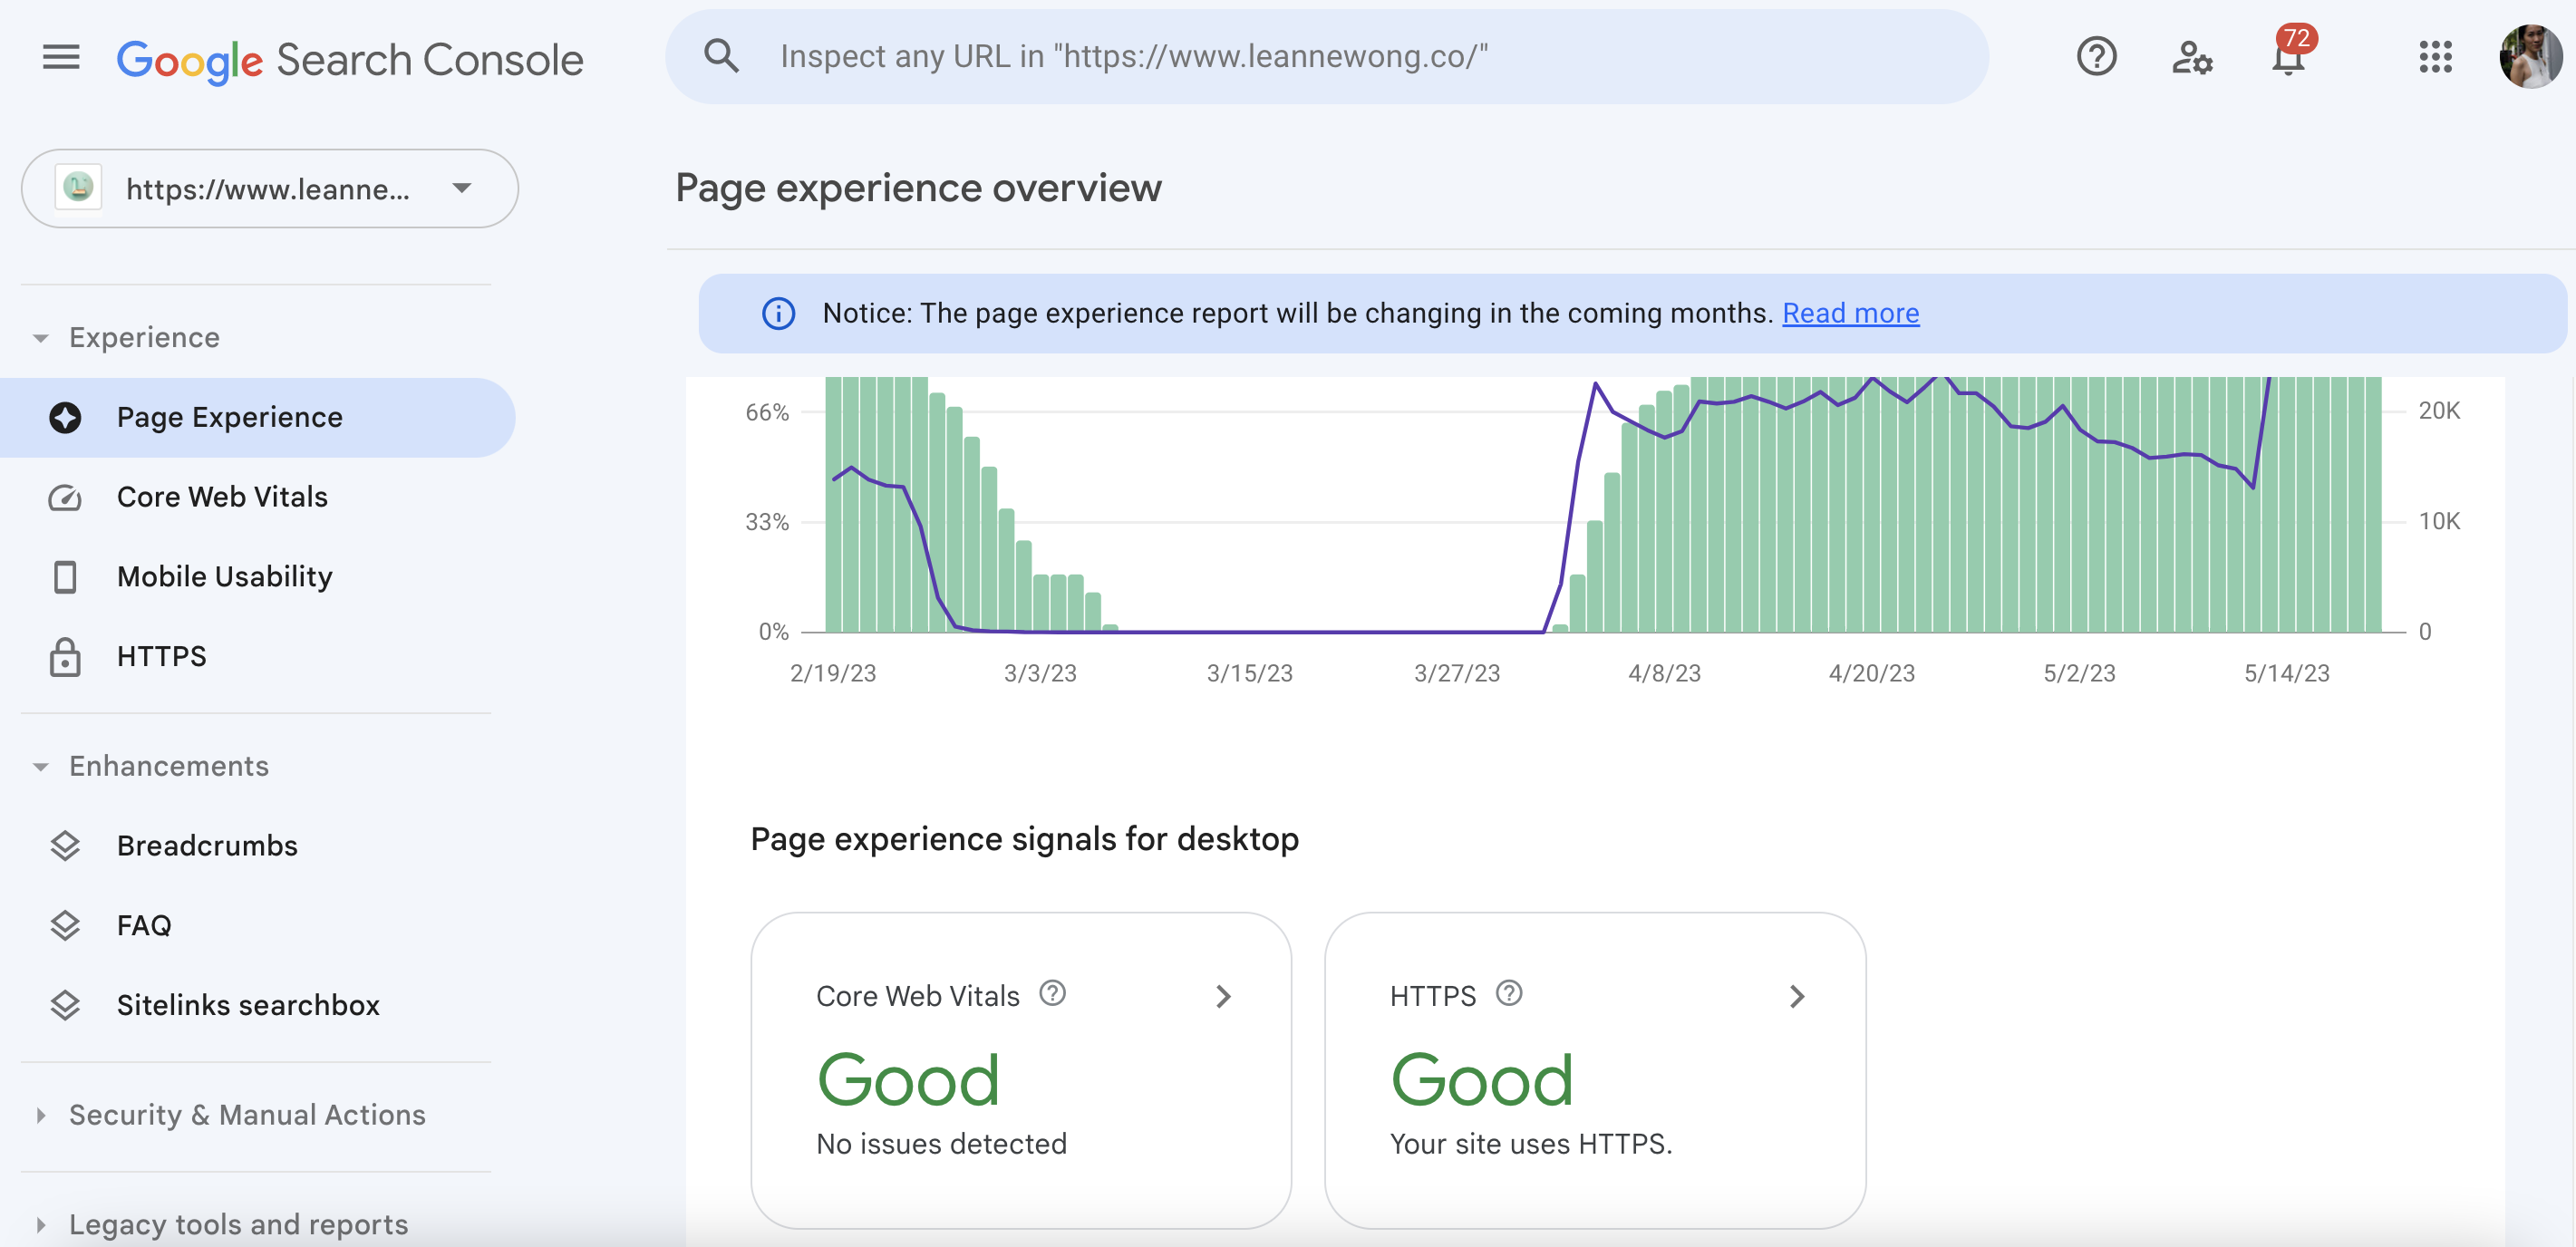This screenshot has height=1247, width=2576.
Task: Click the FAQ layers icon
Action: click(65, 925)
